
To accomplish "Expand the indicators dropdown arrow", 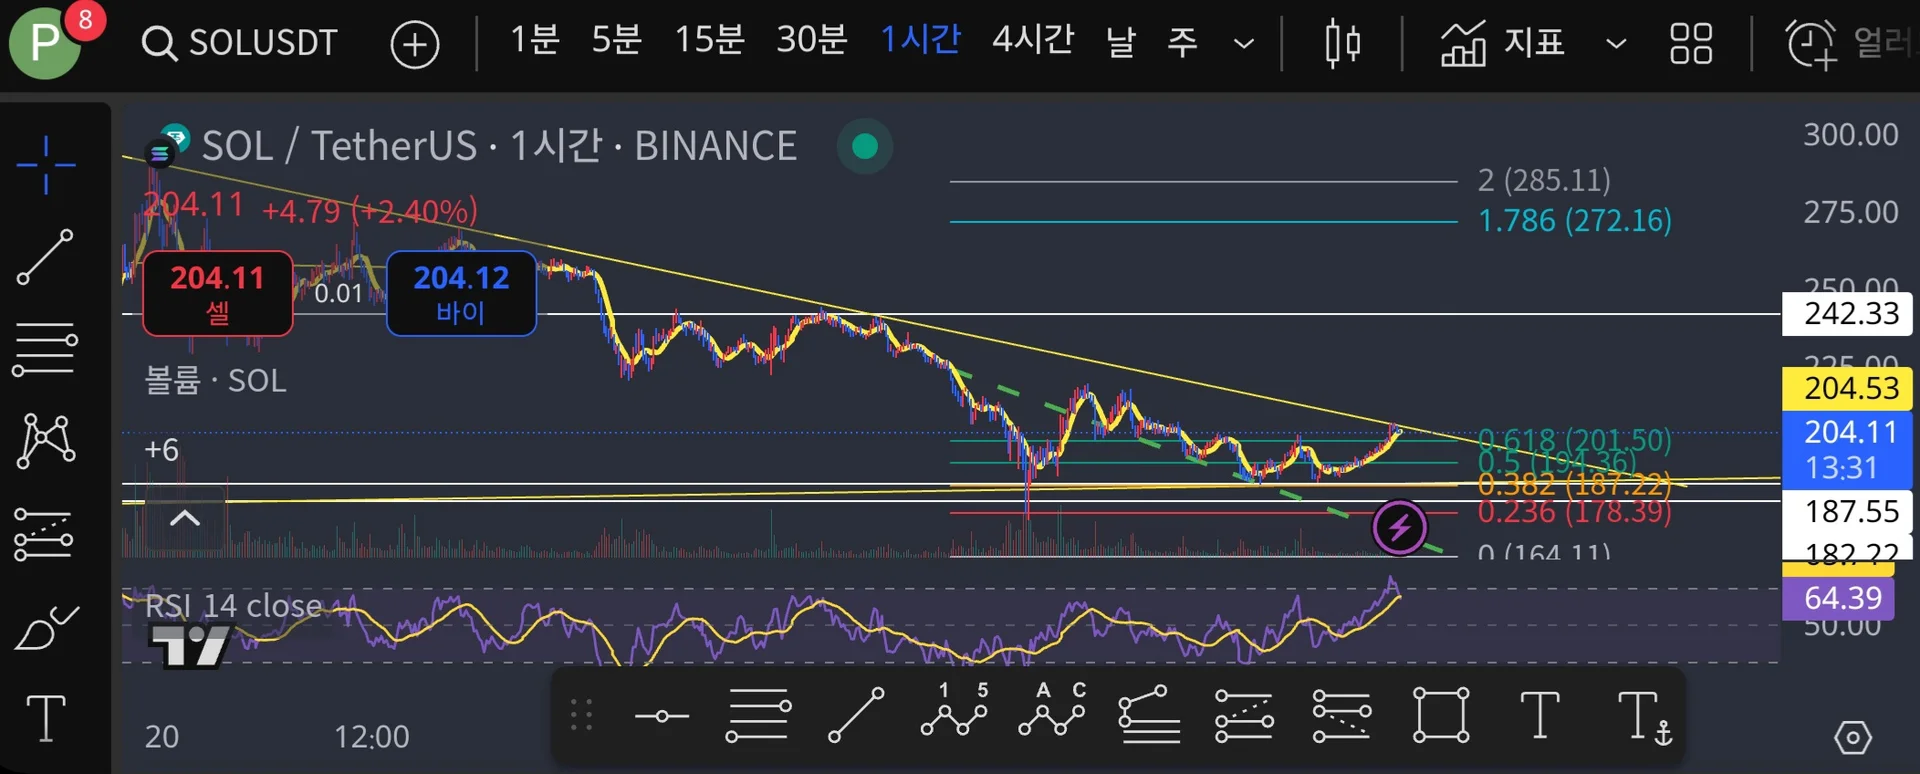I will coord(1615,44).
